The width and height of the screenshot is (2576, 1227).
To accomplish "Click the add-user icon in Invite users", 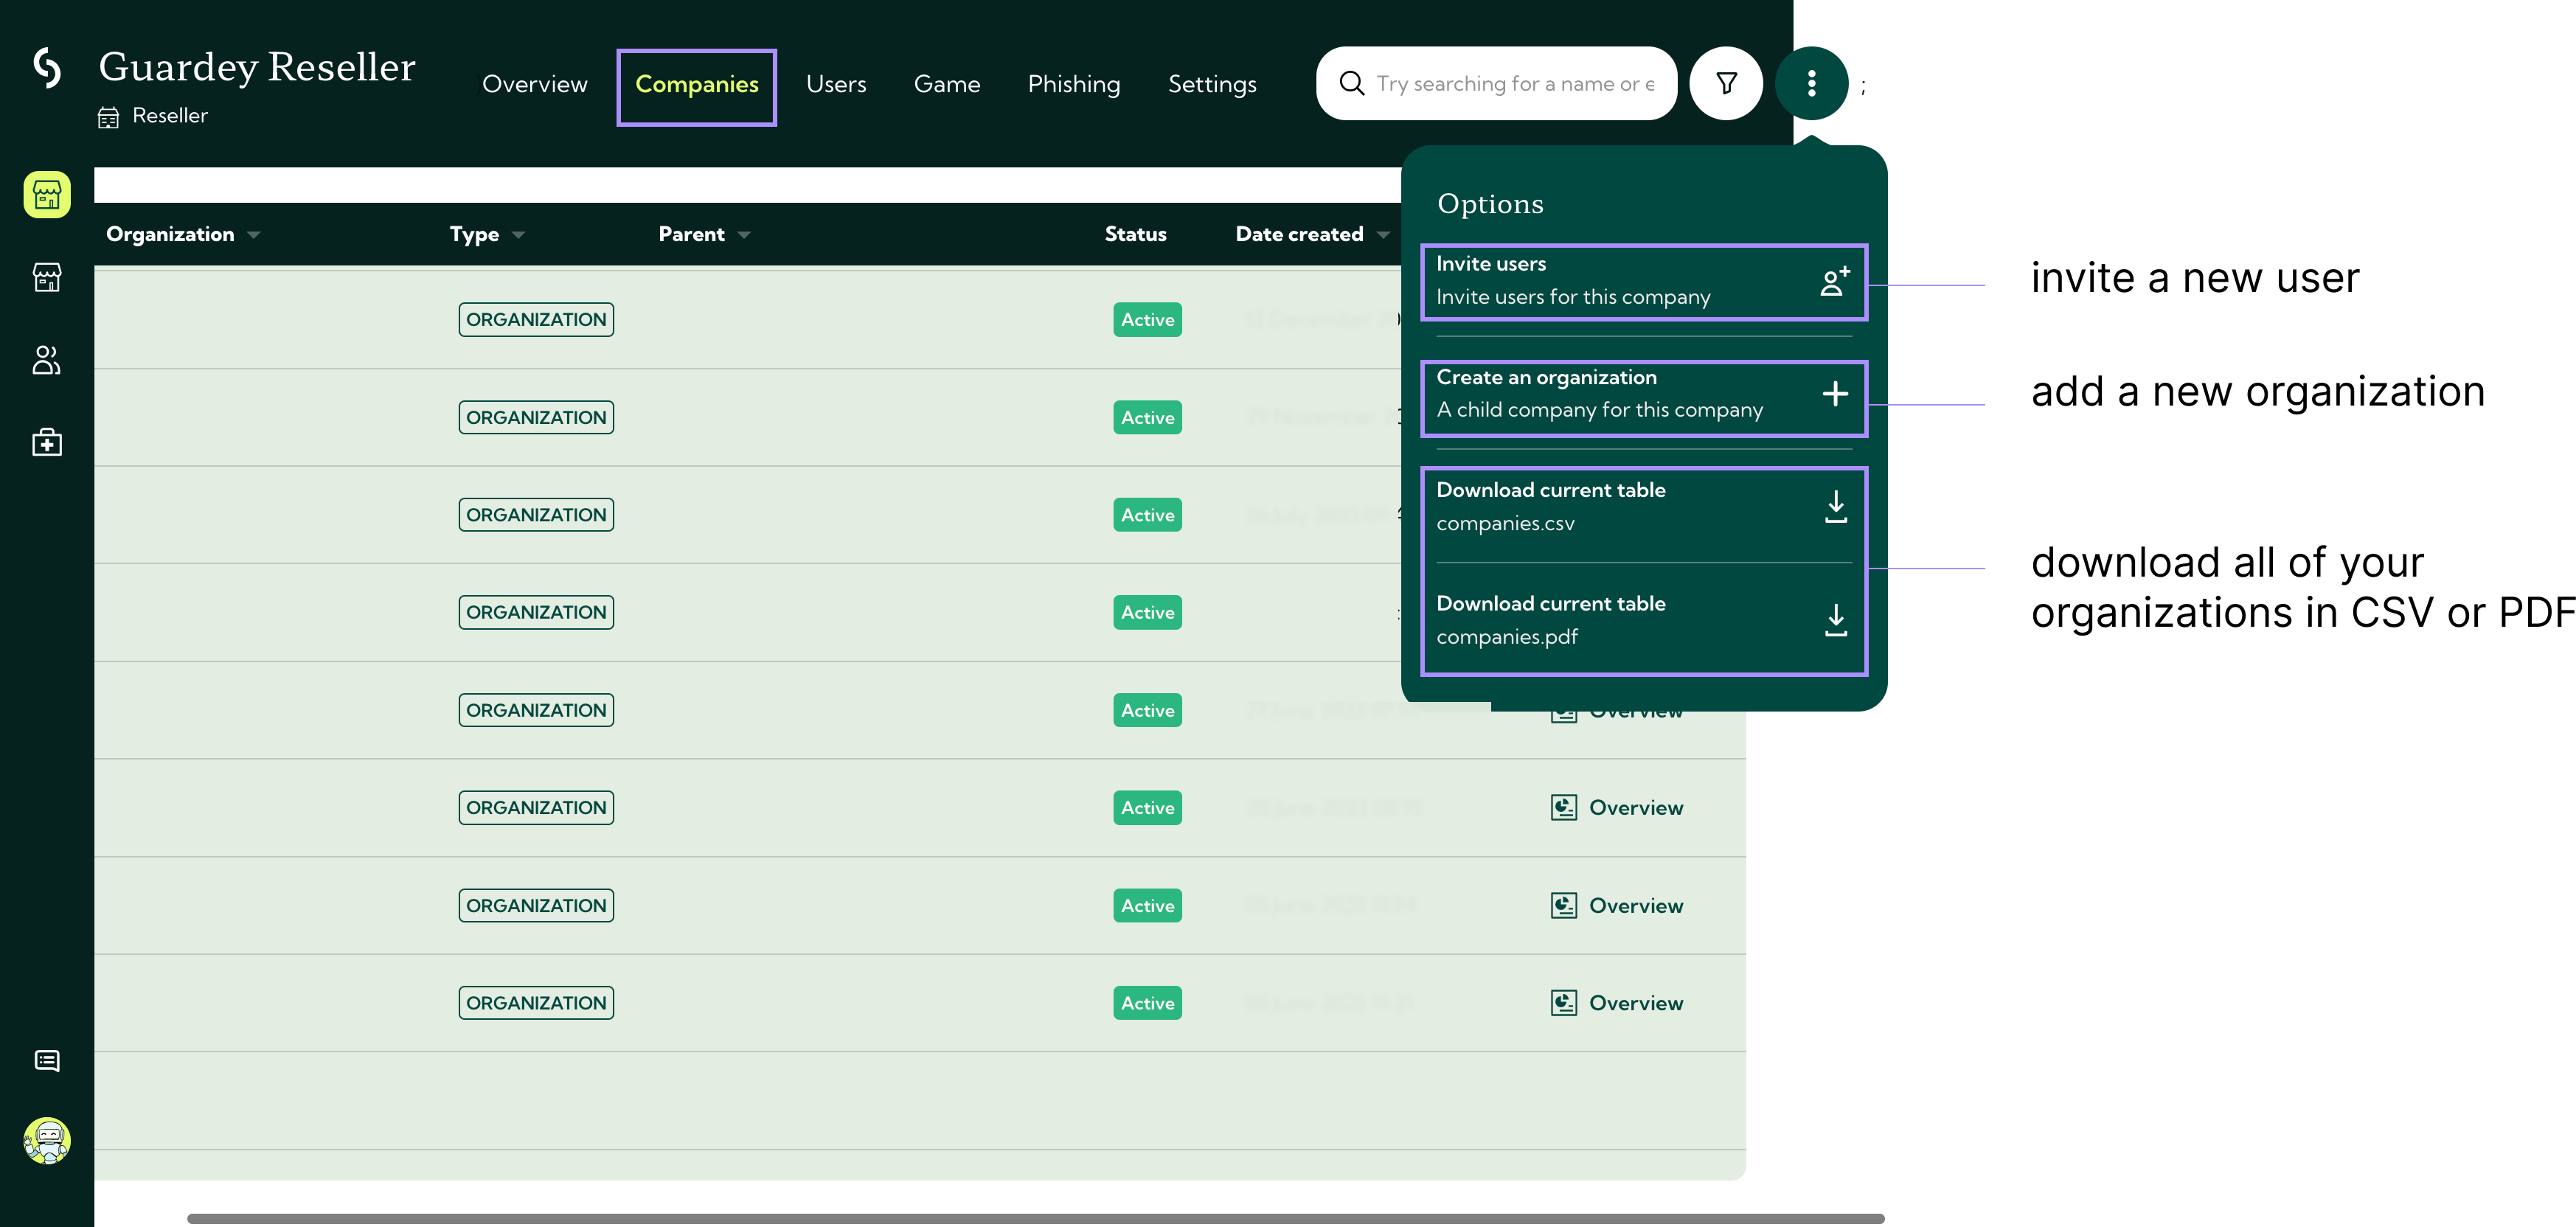I will tap(1834, 281).
